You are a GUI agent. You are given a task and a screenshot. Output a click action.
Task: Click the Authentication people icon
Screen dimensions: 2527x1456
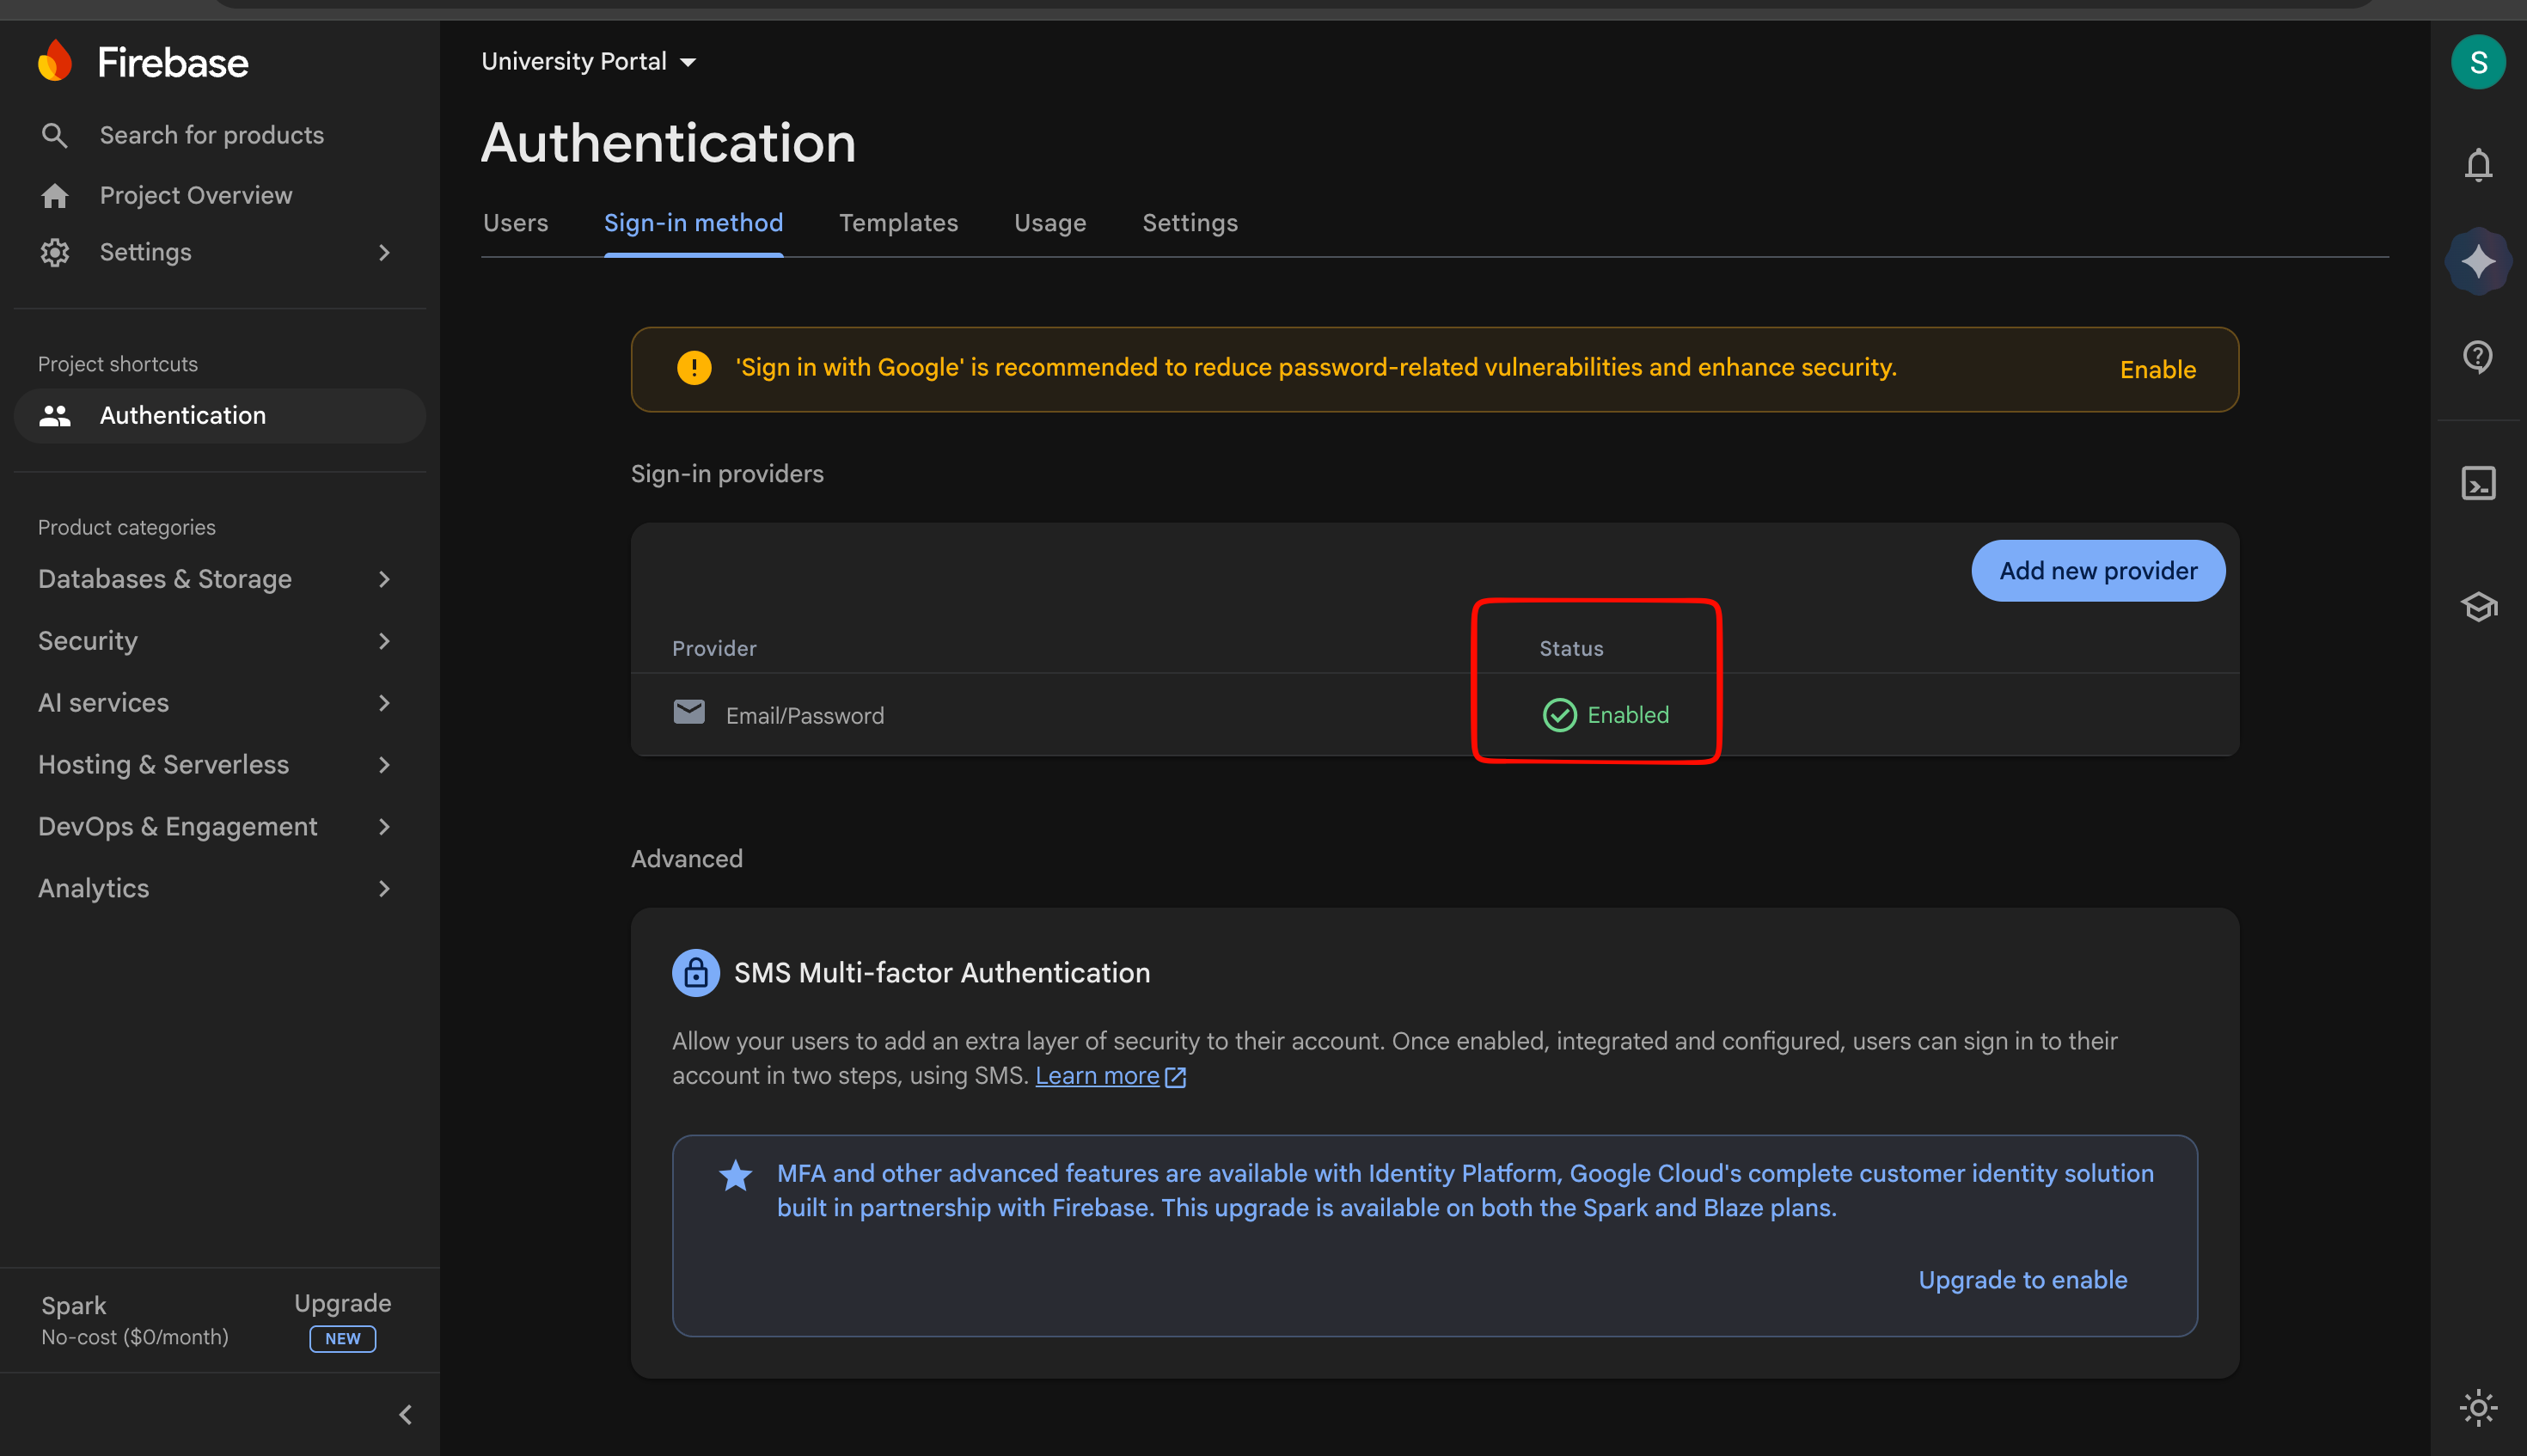point(55,416)
